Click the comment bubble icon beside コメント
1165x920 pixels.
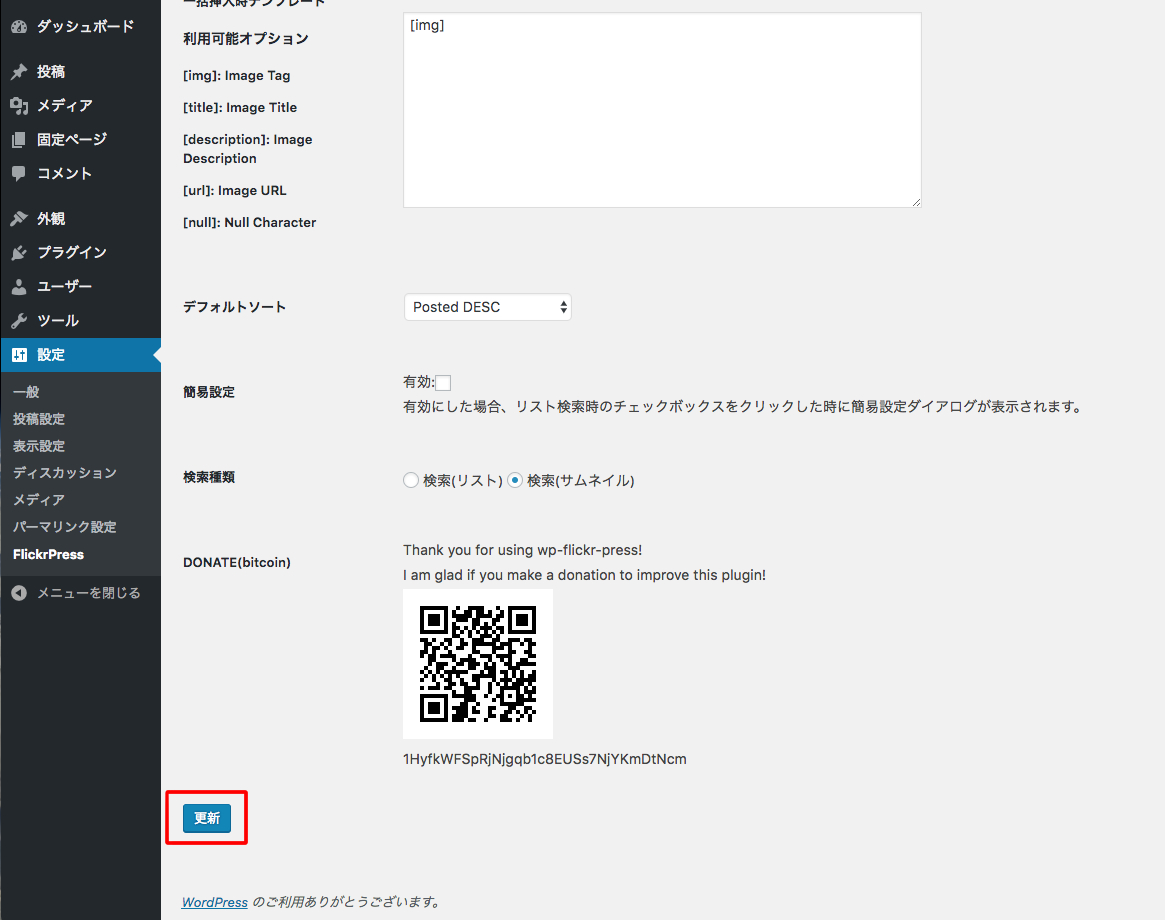(x=19, y=174)
